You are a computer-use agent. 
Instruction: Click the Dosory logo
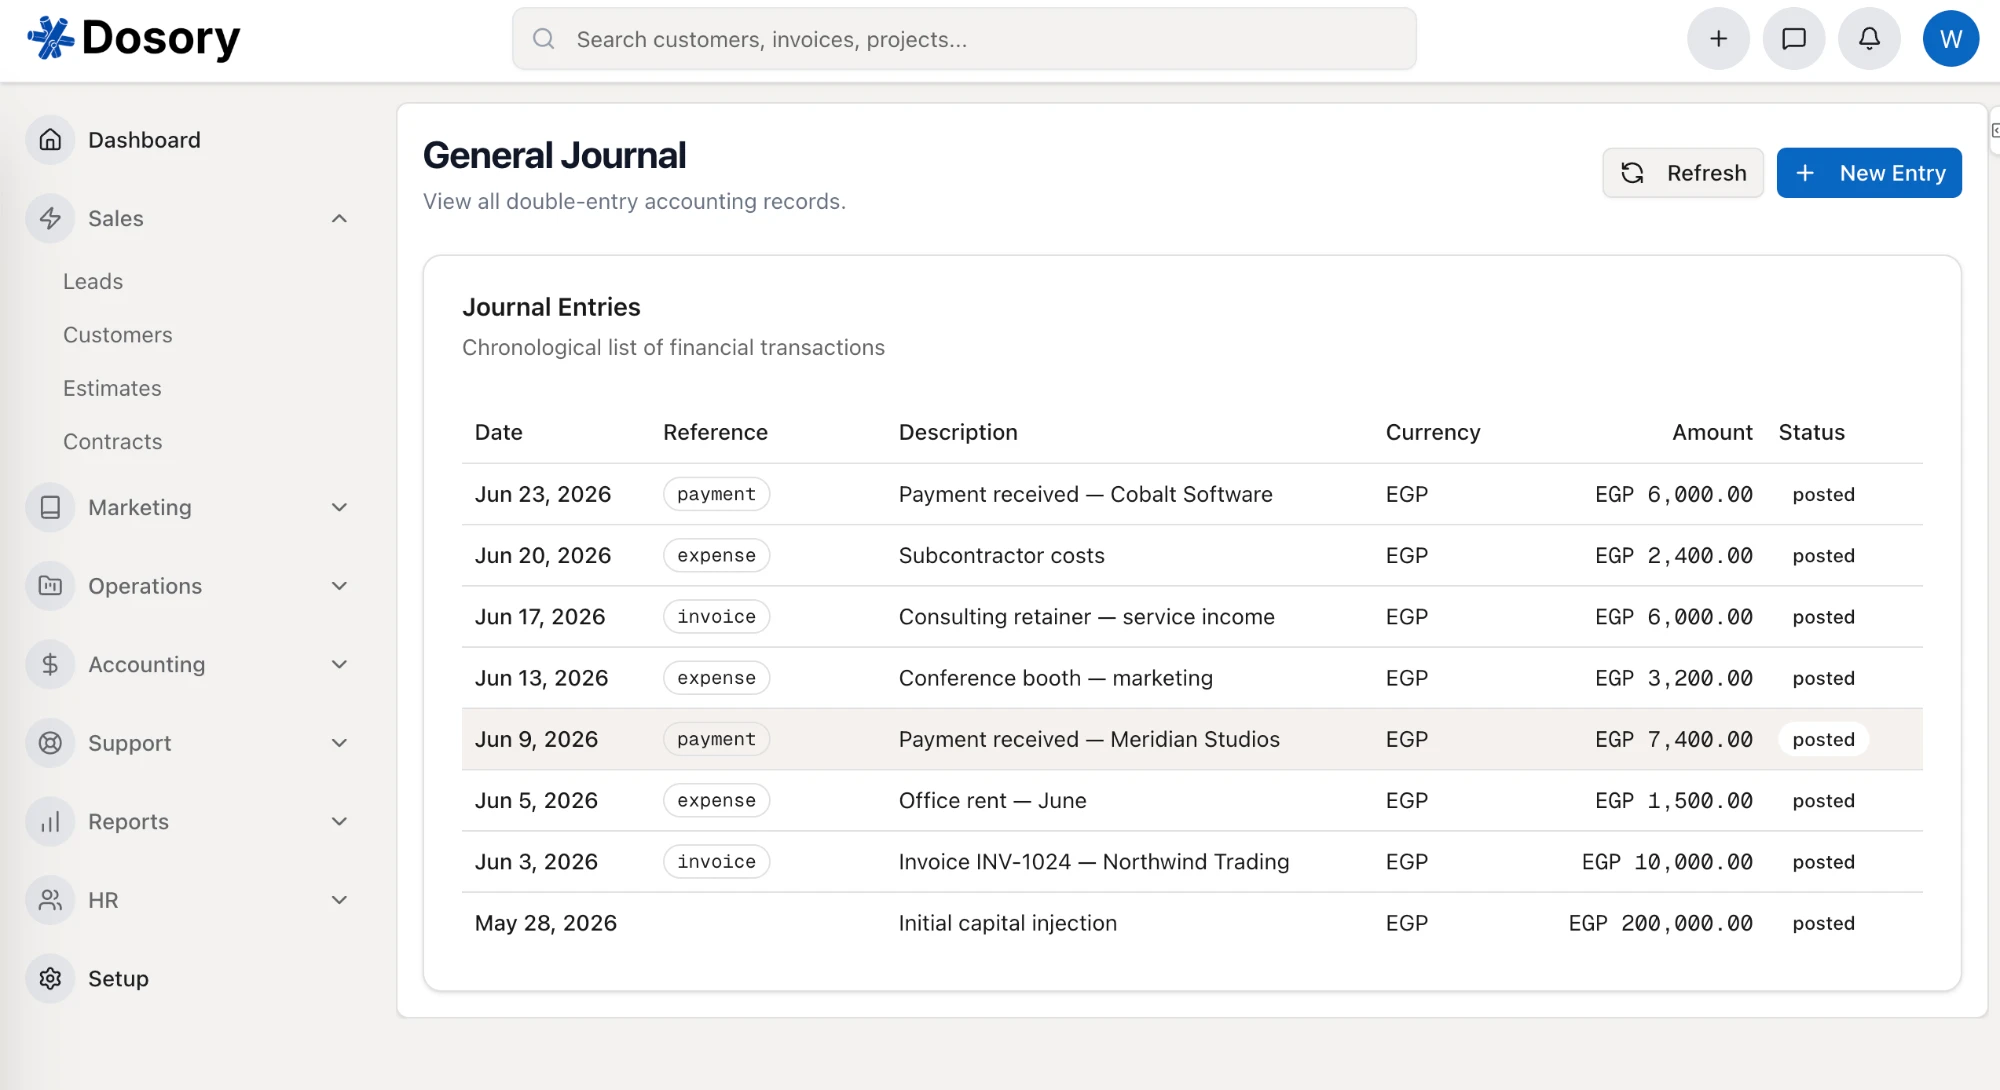point(133,38)
